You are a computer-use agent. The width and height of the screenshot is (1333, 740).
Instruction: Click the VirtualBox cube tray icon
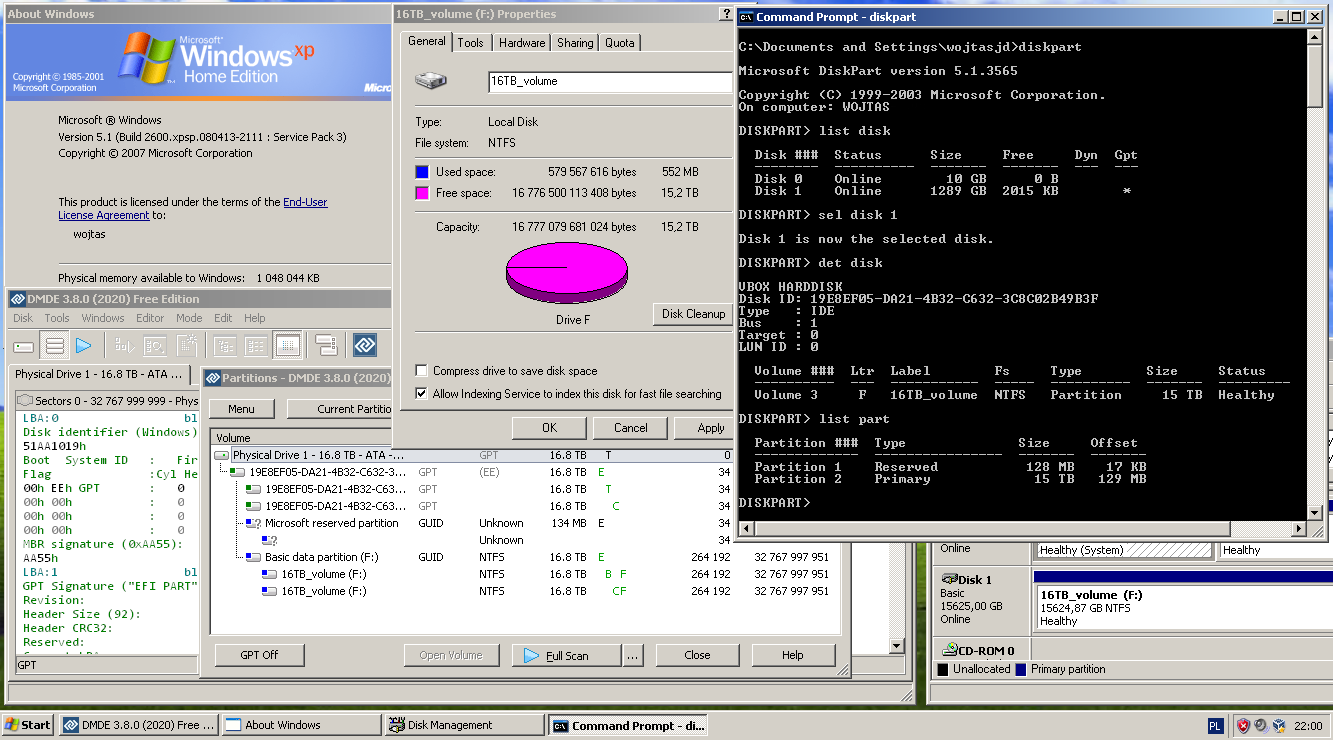tap(1279, 725)
